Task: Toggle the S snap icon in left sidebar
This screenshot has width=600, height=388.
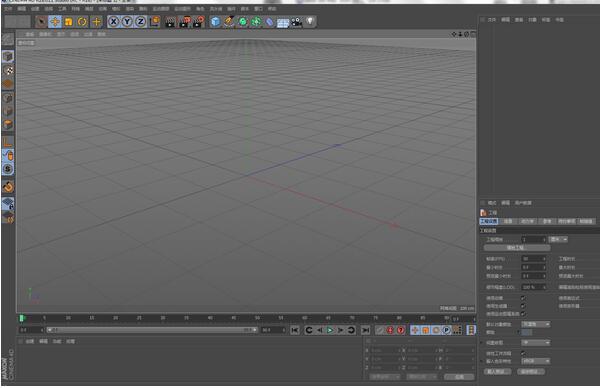Action: point(8,169)
